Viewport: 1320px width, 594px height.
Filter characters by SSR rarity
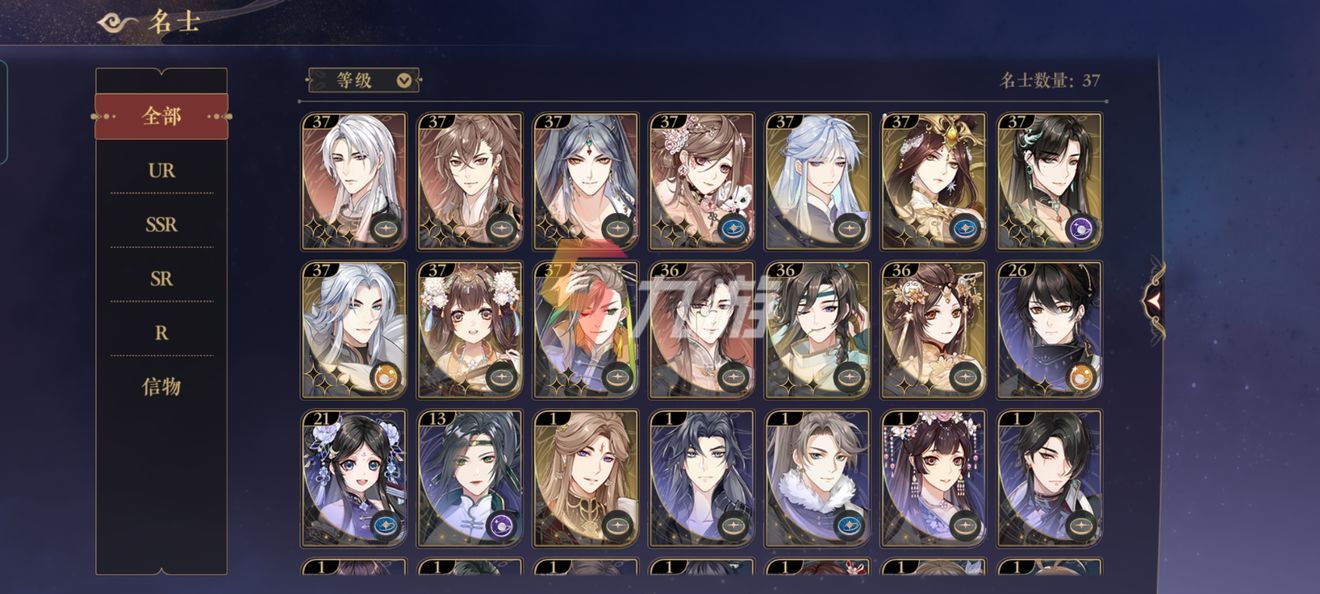pos(161,225)
